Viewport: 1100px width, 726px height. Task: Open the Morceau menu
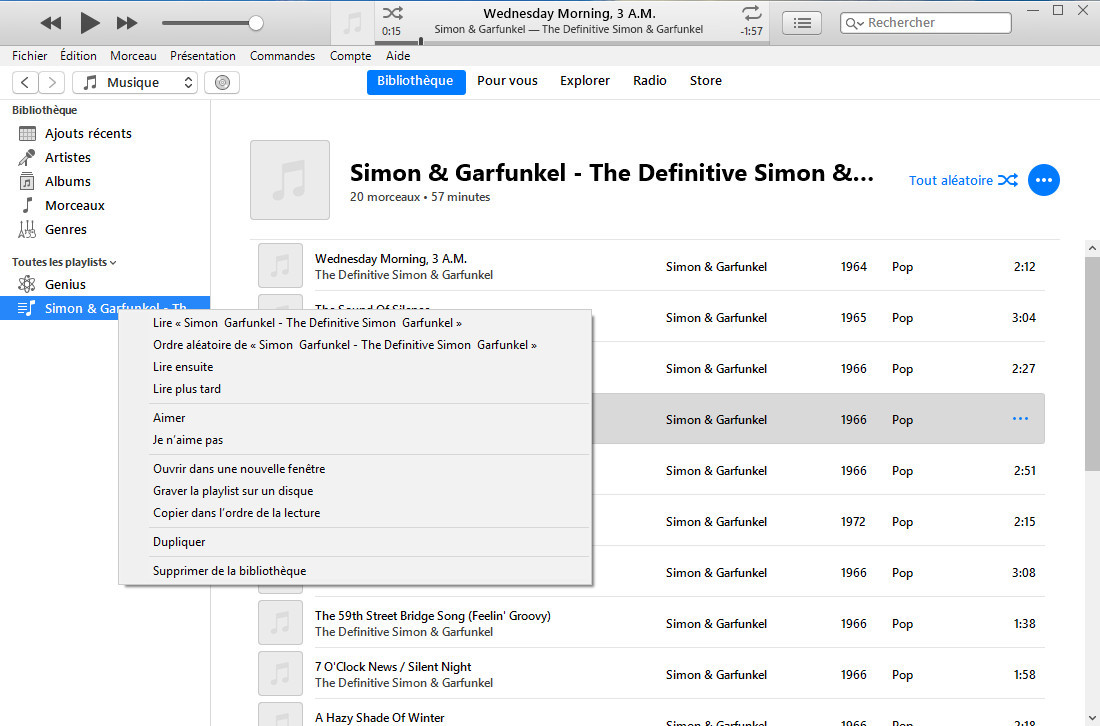coord(133,56)
